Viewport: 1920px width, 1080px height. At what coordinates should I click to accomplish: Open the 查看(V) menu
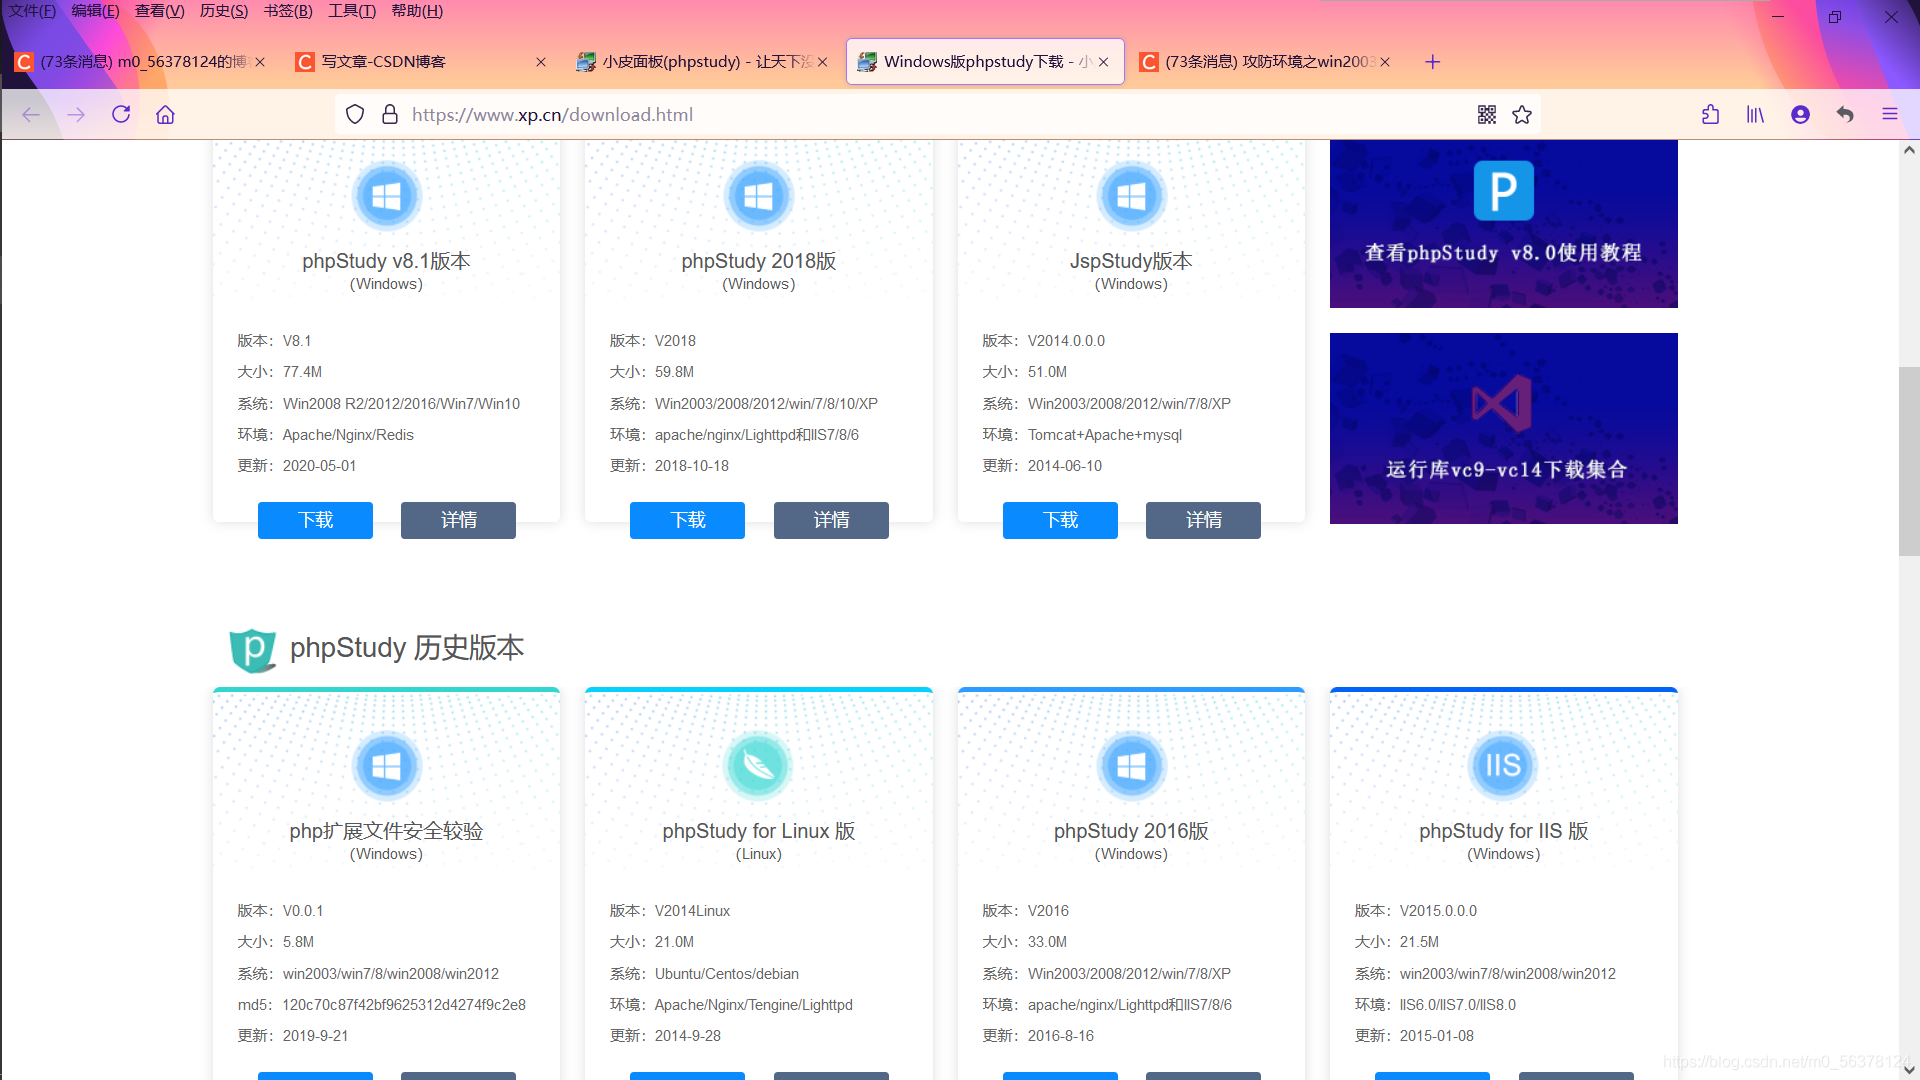point(160,11)
